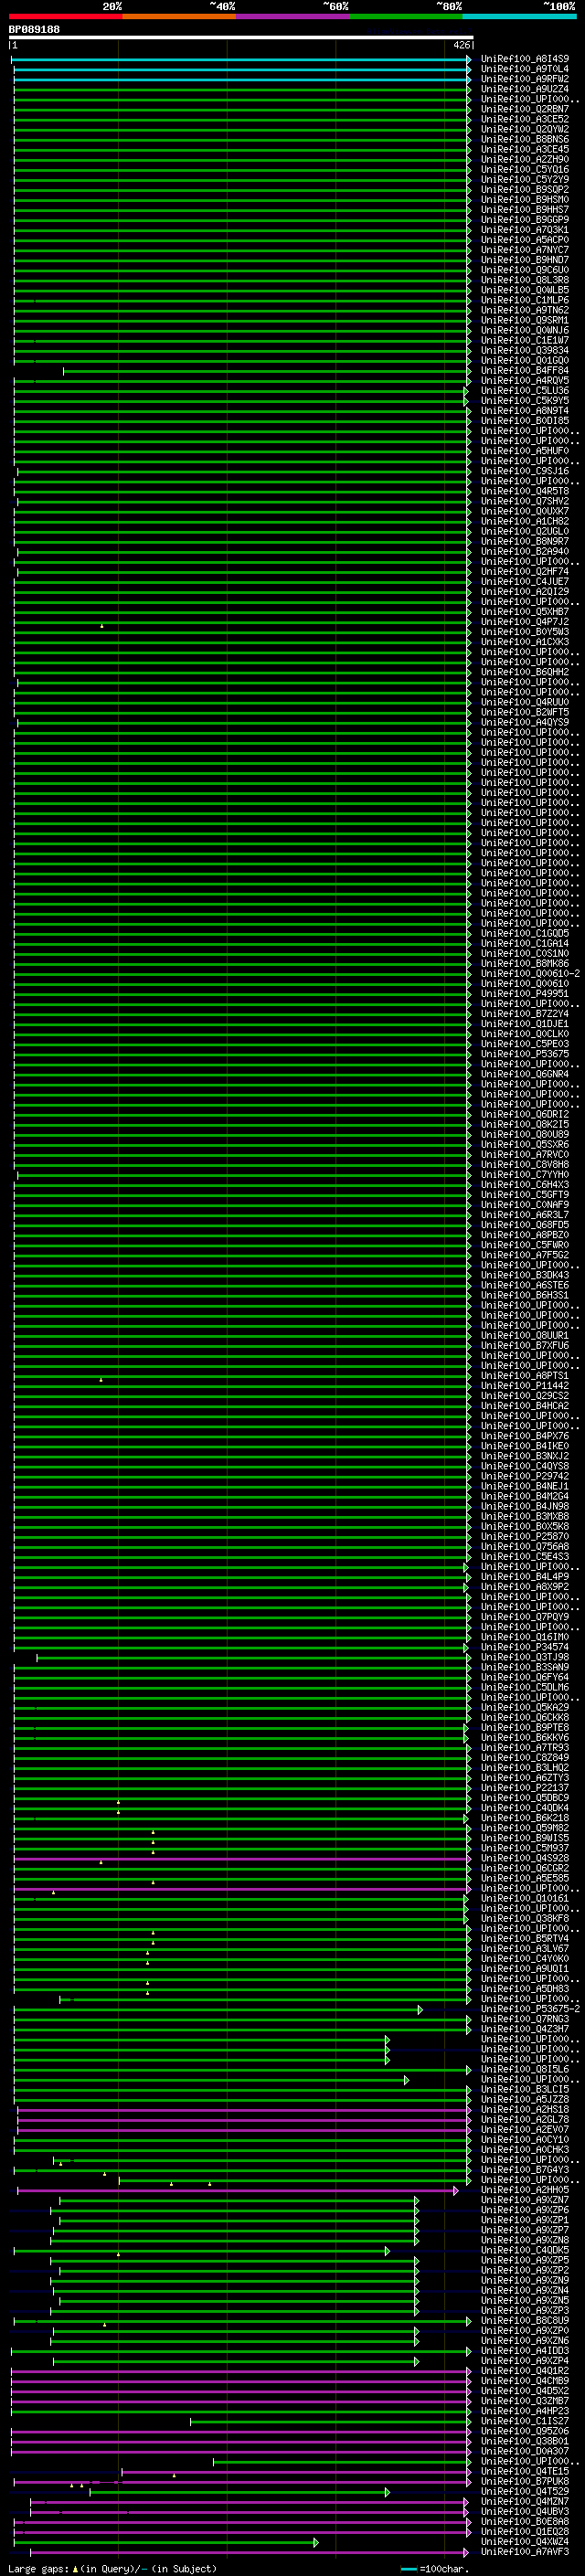Select the UniRef100_C5DLM6 label
This screenshot has height=2576, width=585.
pos(525,1687)
